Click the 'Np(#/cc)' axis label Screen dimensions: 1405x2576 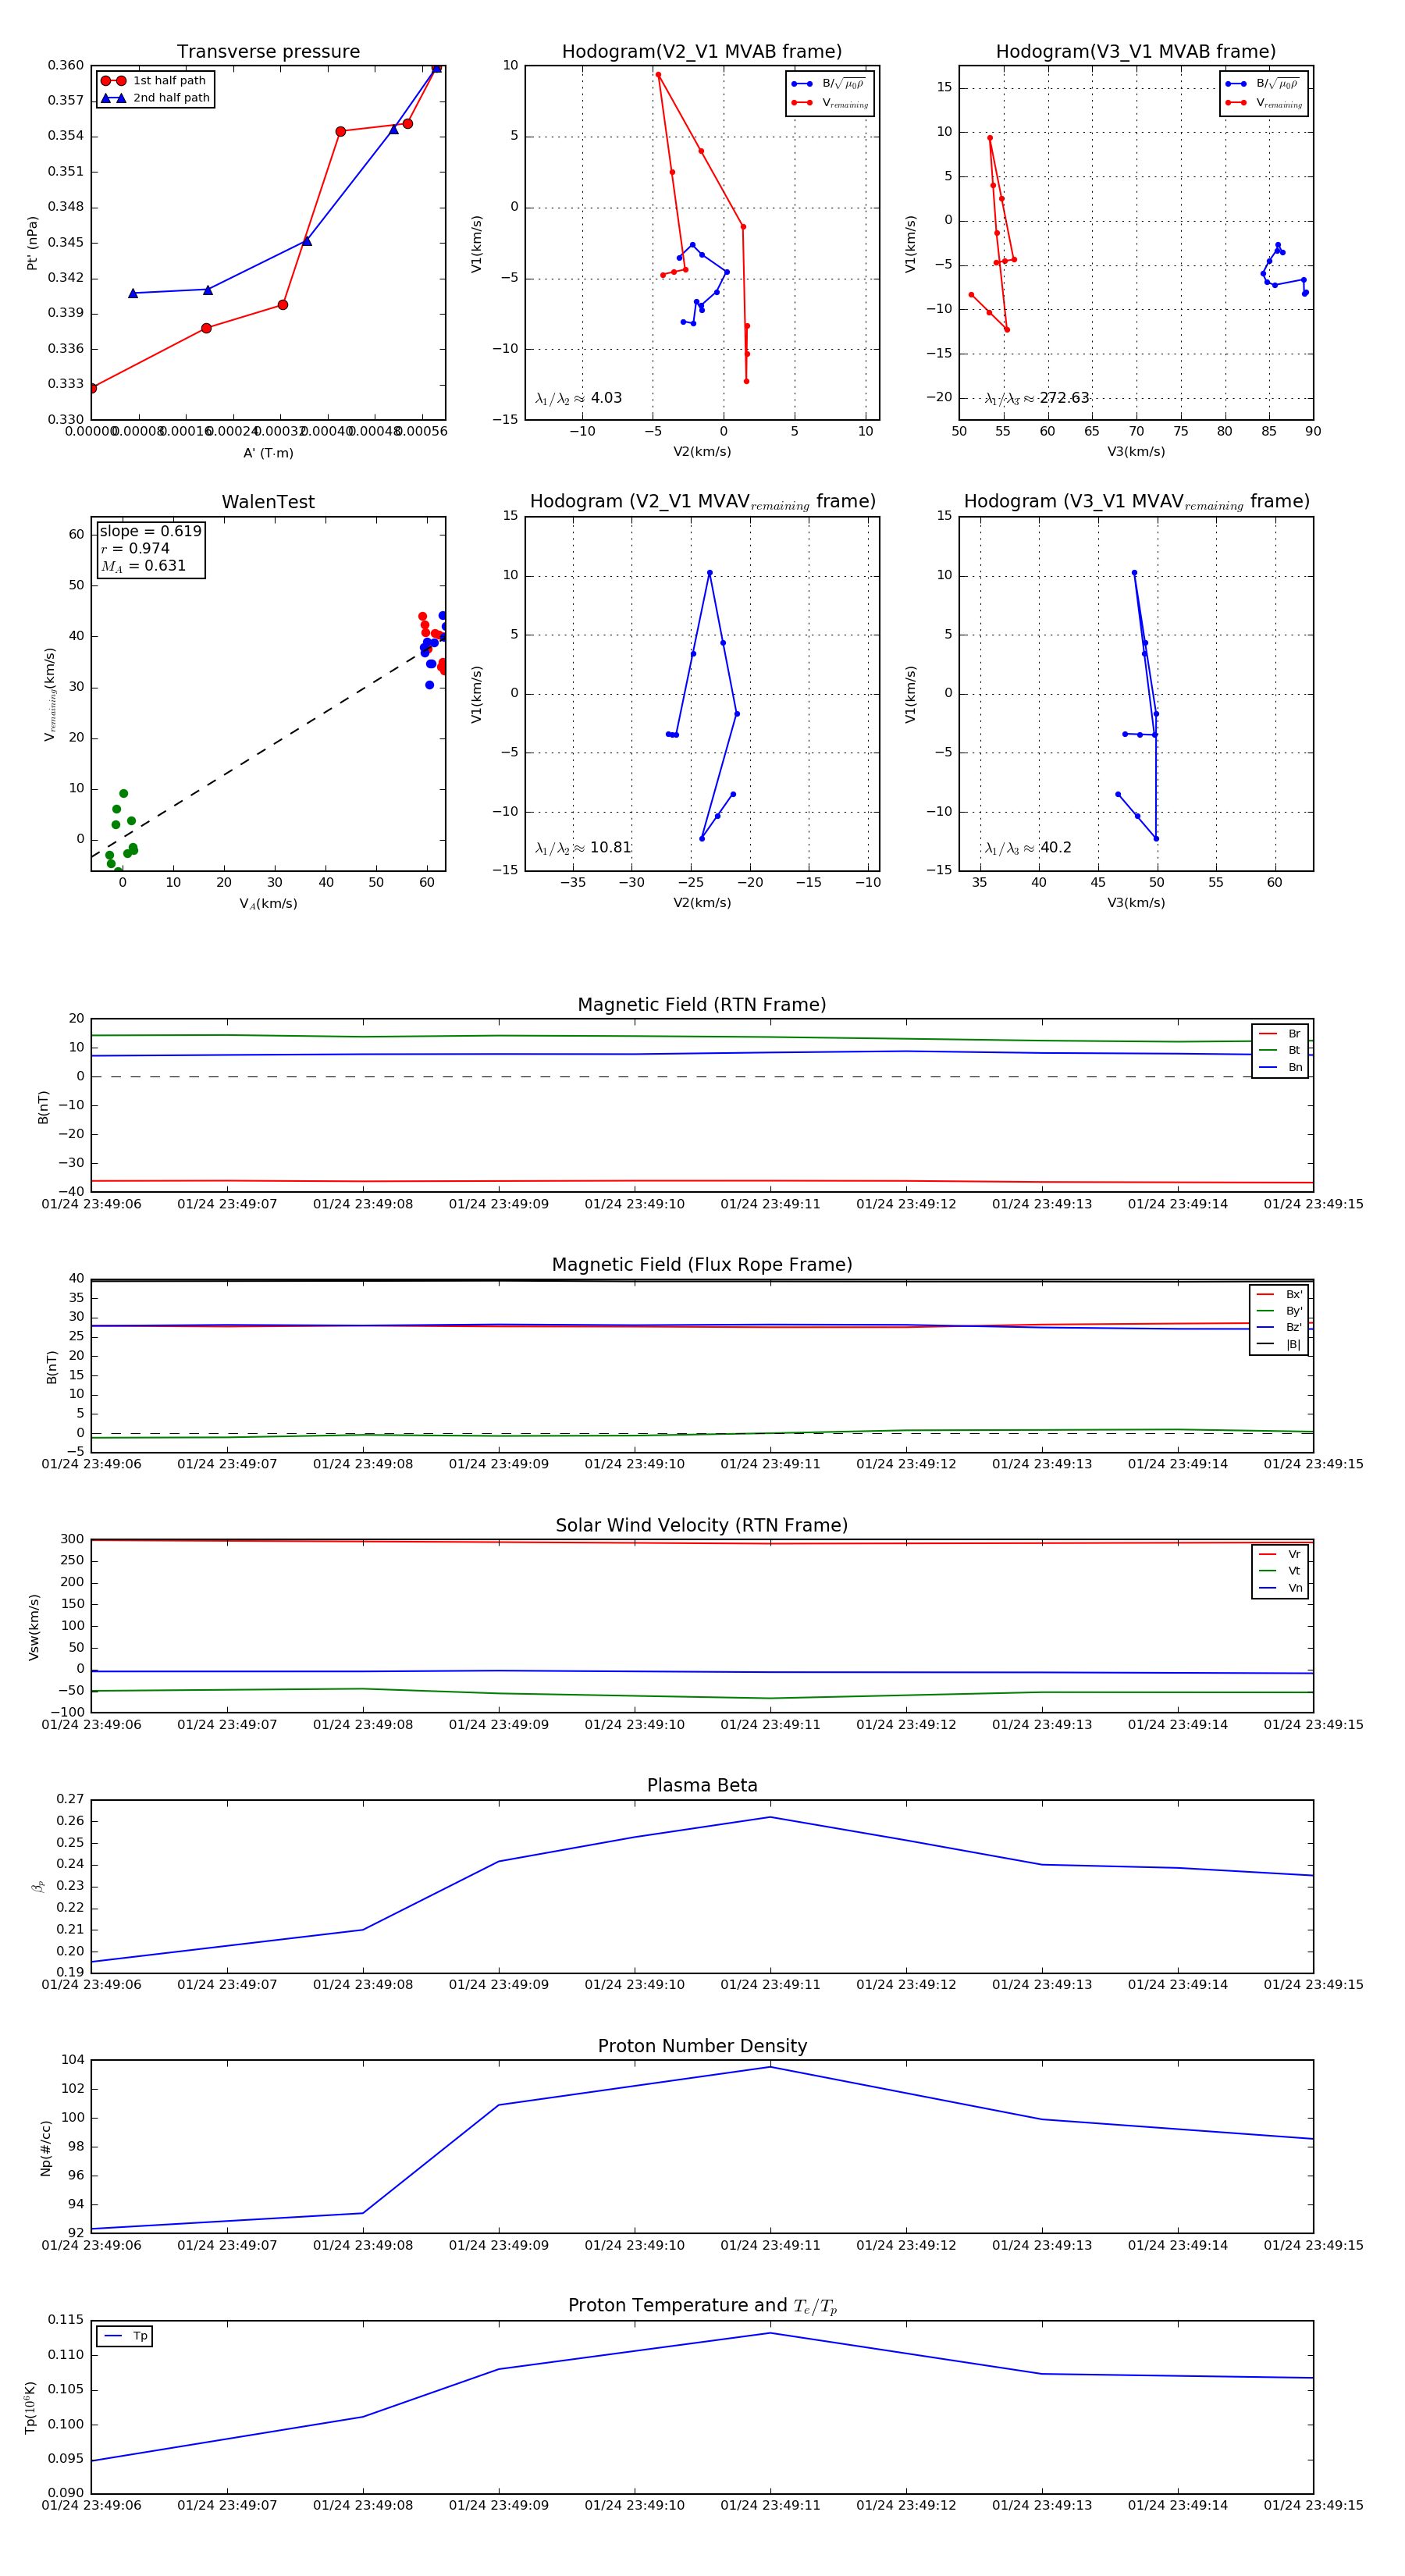click(45, 2147)
